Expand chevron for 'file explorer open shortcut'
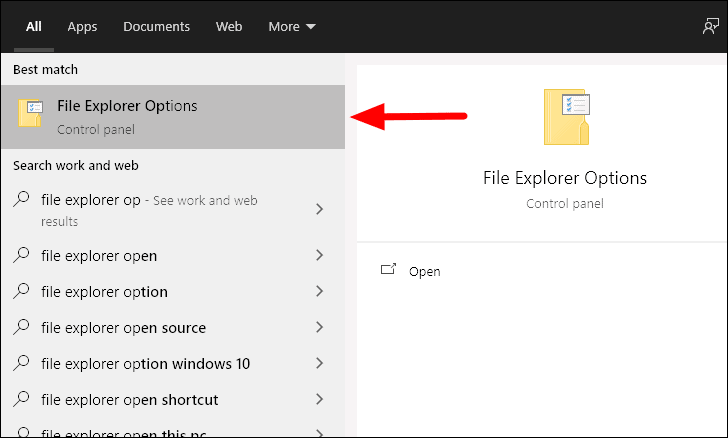 click(319, 399)
